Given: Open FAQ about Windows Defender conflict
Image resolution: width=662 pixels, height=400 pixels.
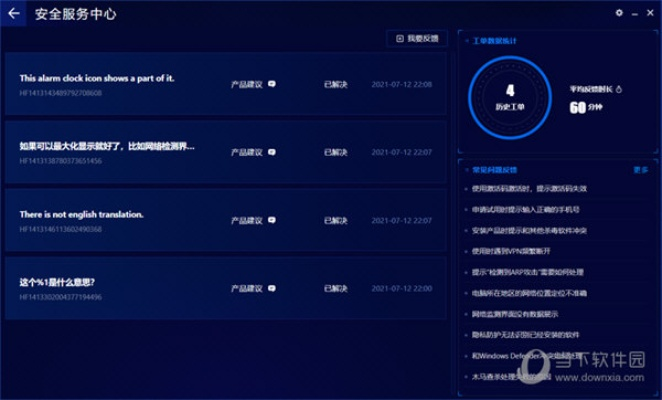Looking at the screenshot, I should pos(527,356).
